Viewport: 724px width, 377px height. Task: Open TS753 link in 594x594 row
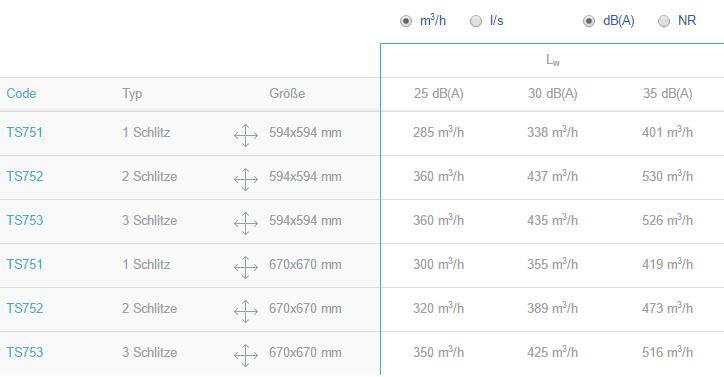[24, 220]
